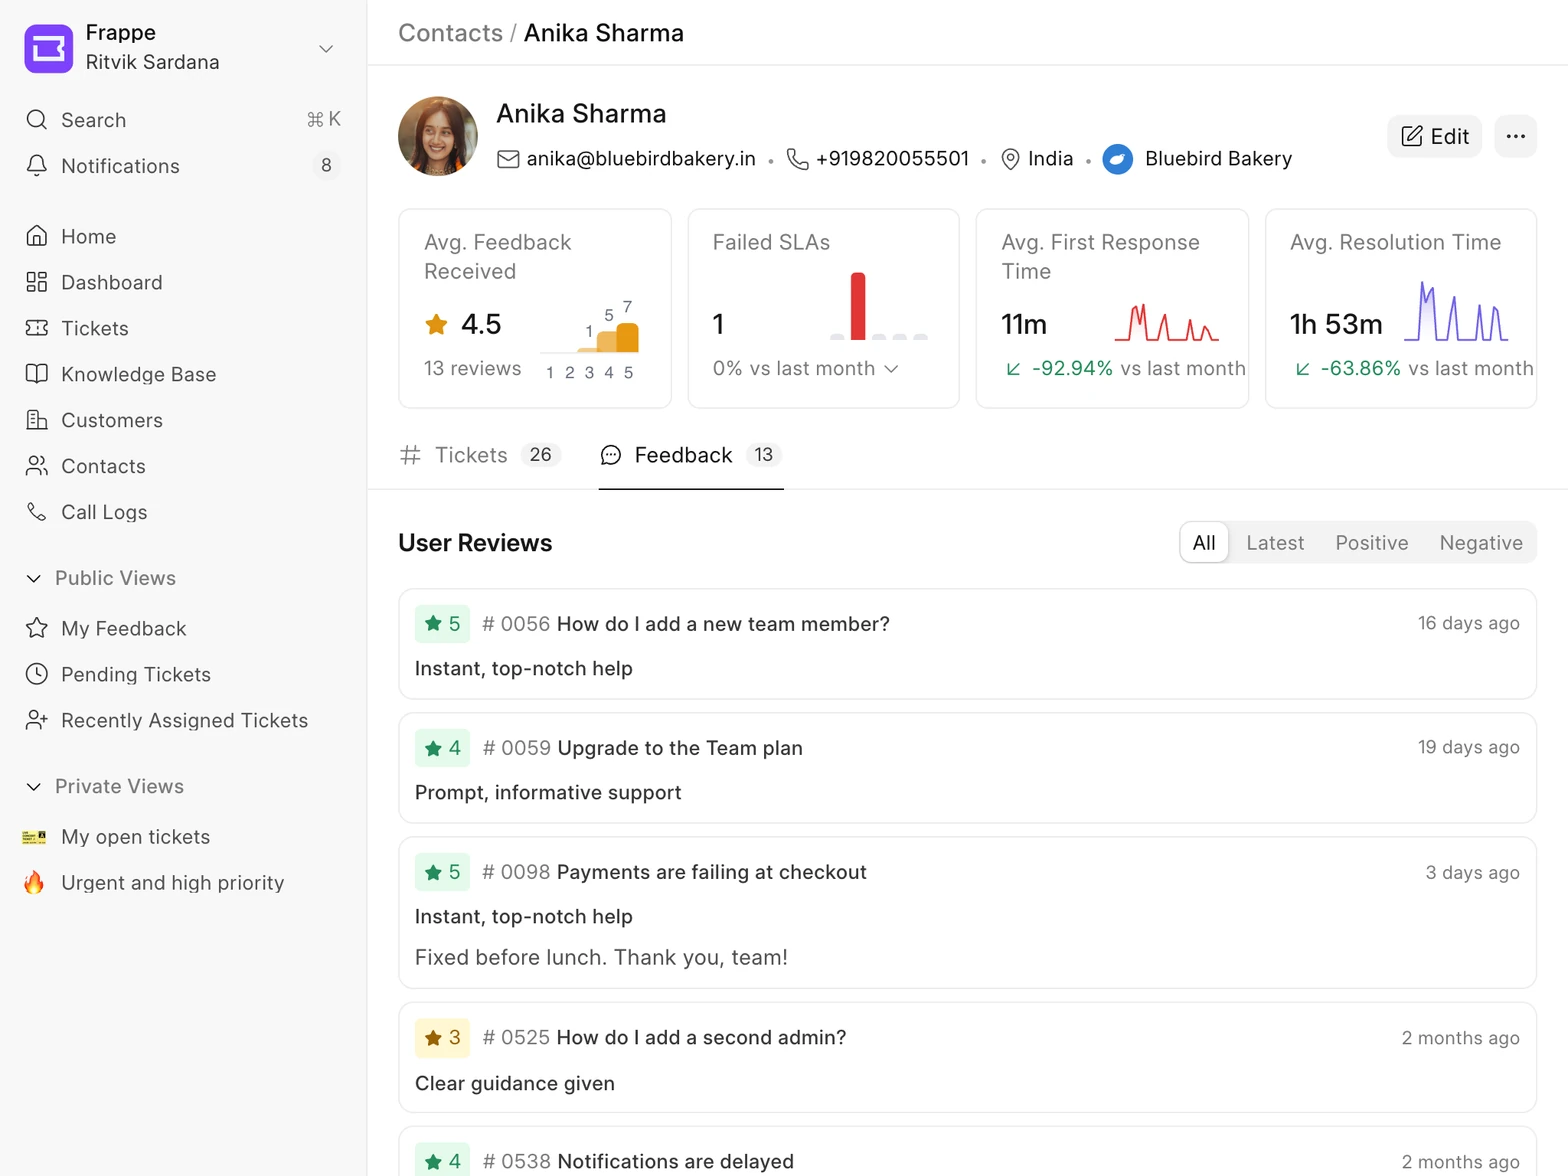Viewport: 1568px width, 1176px height.
Task: Open the three-dots more options menu
Action: (1515, 136)
